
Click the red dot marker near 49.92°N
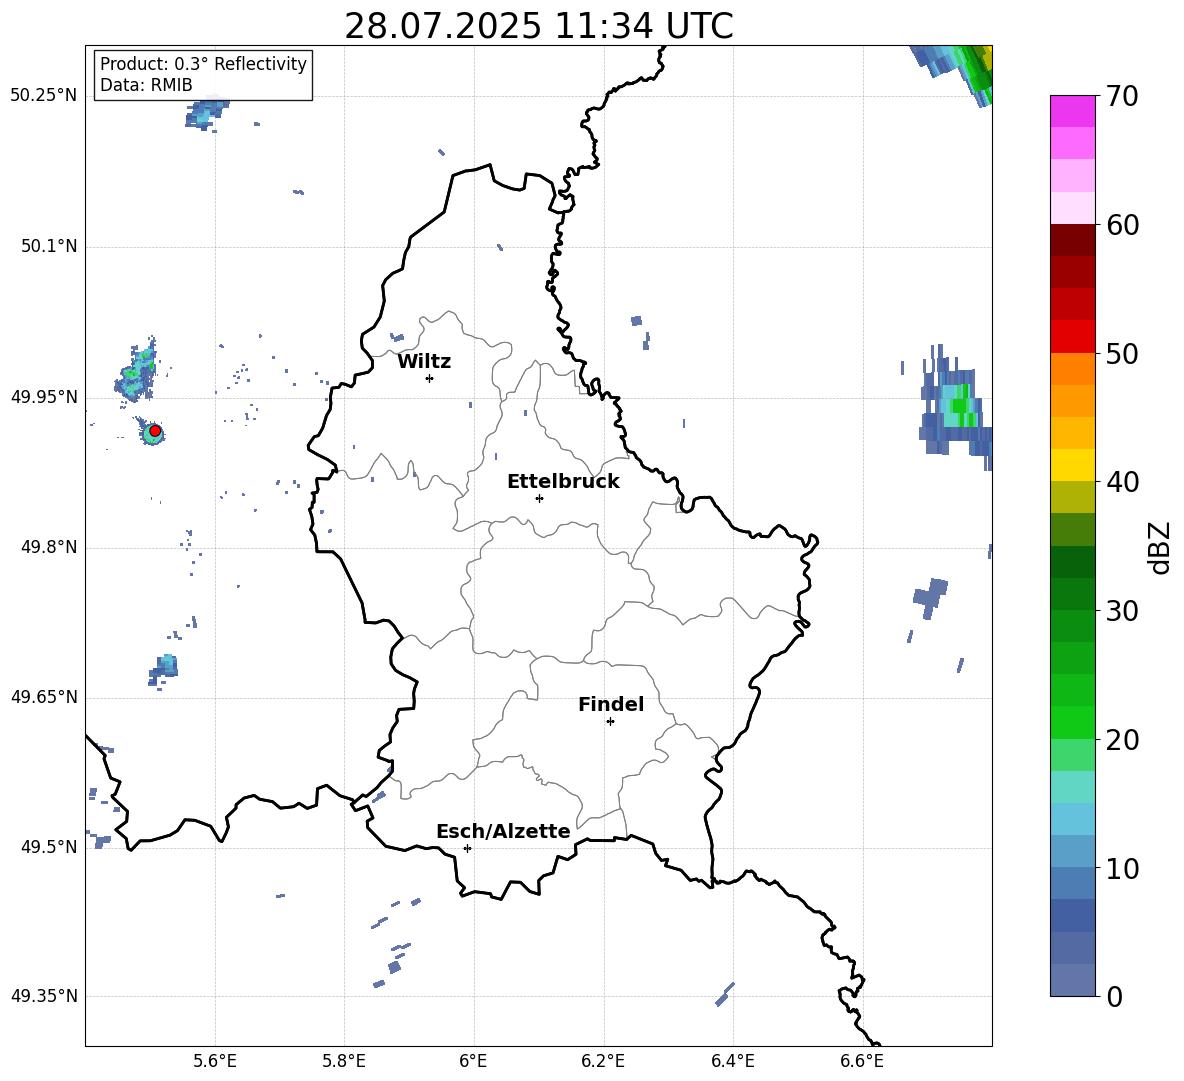click(x=155, y=431)
